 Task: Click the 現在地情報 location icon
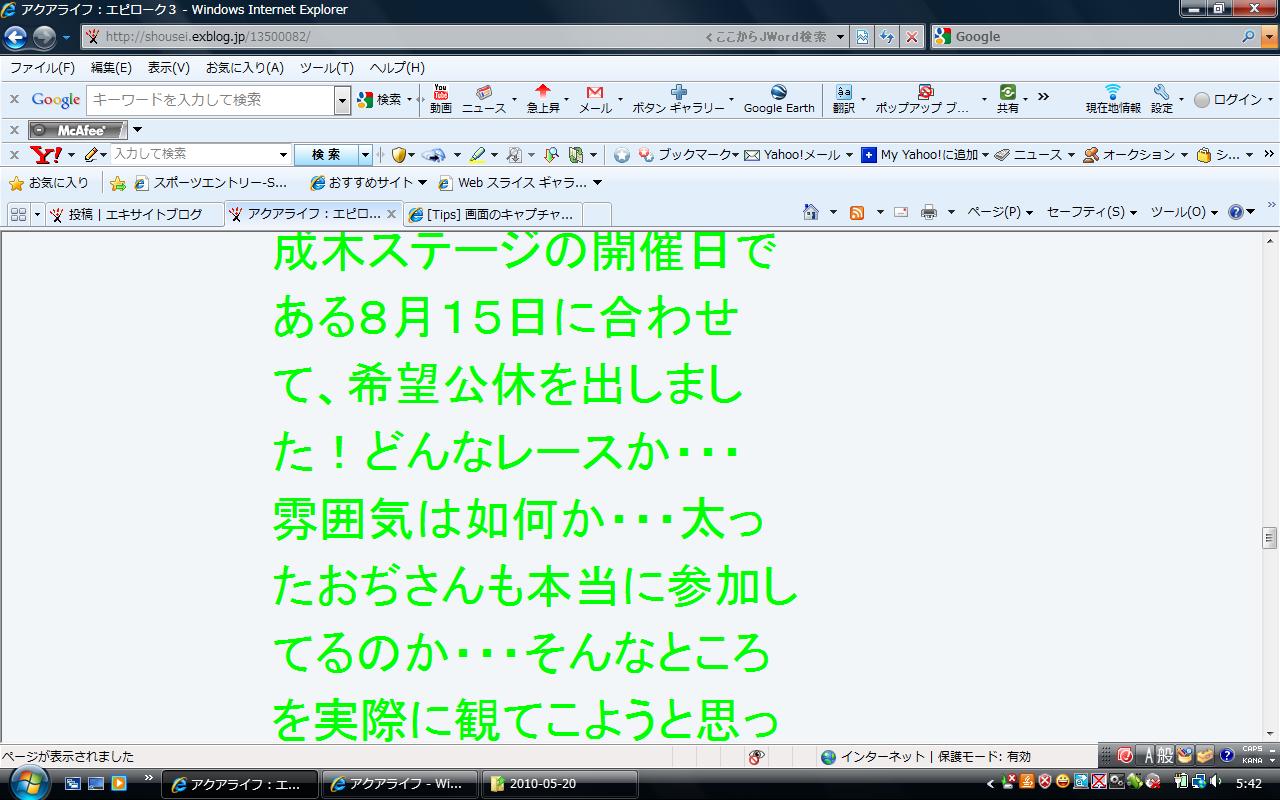[x=1112, y=99]
